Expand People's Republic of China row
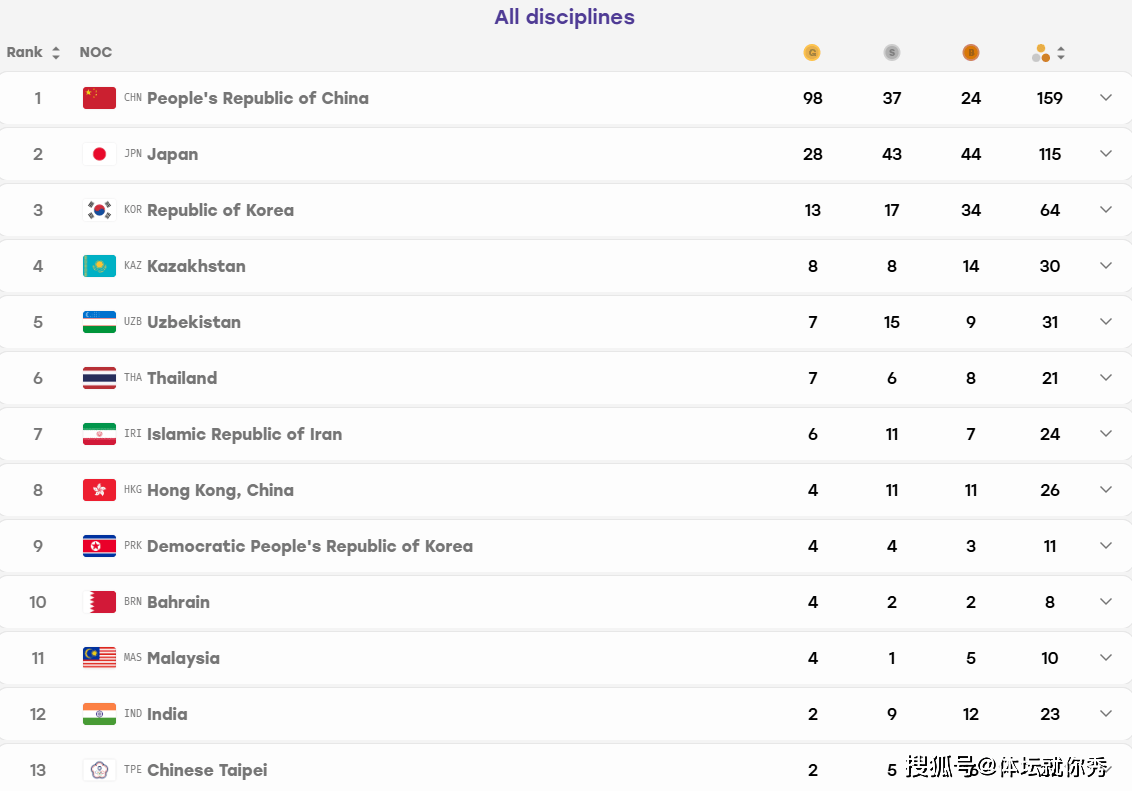Screen dimensions: 1132x791 (x=1105, y=97)
